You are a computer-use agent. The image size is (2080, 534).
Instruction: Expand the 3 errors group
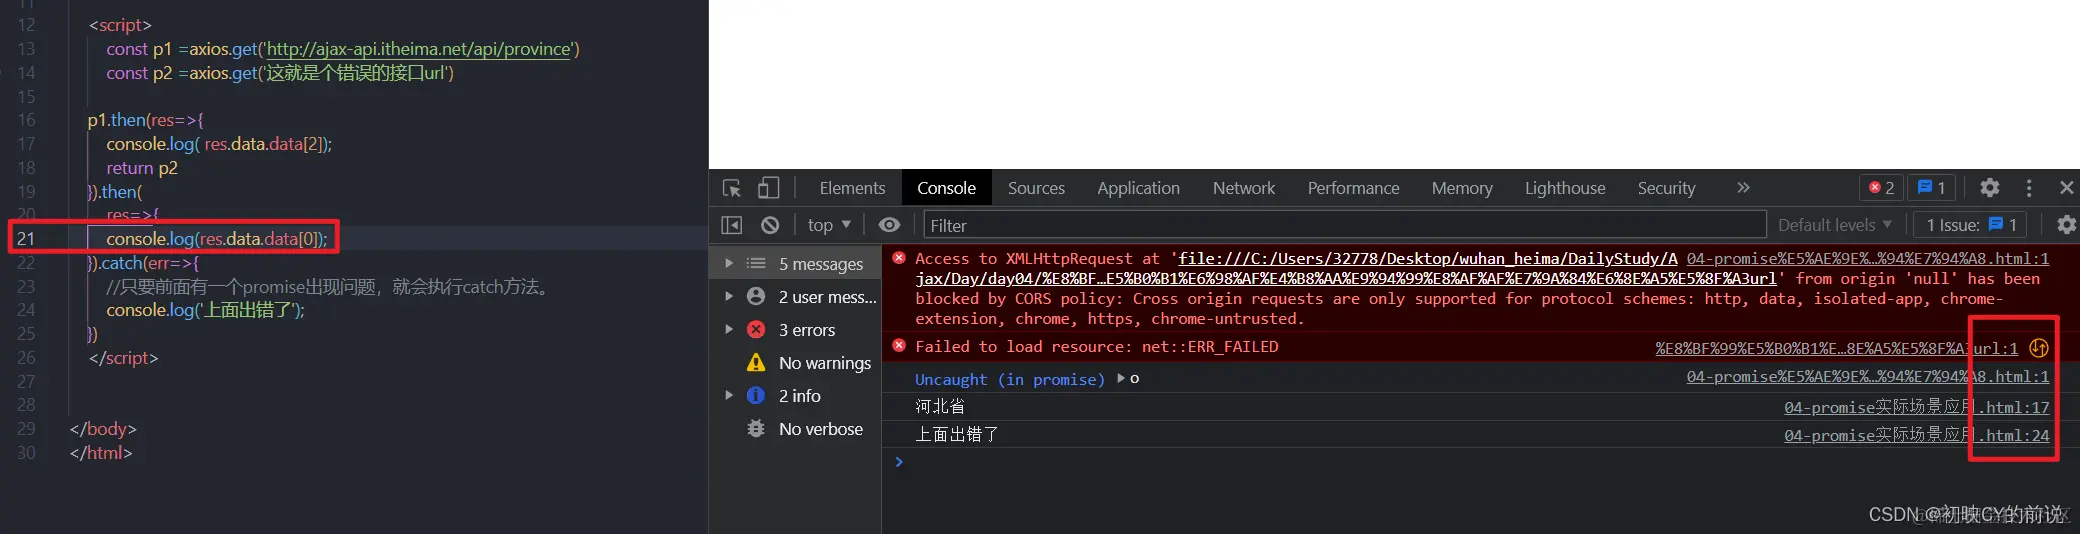(x=729, y=330)
